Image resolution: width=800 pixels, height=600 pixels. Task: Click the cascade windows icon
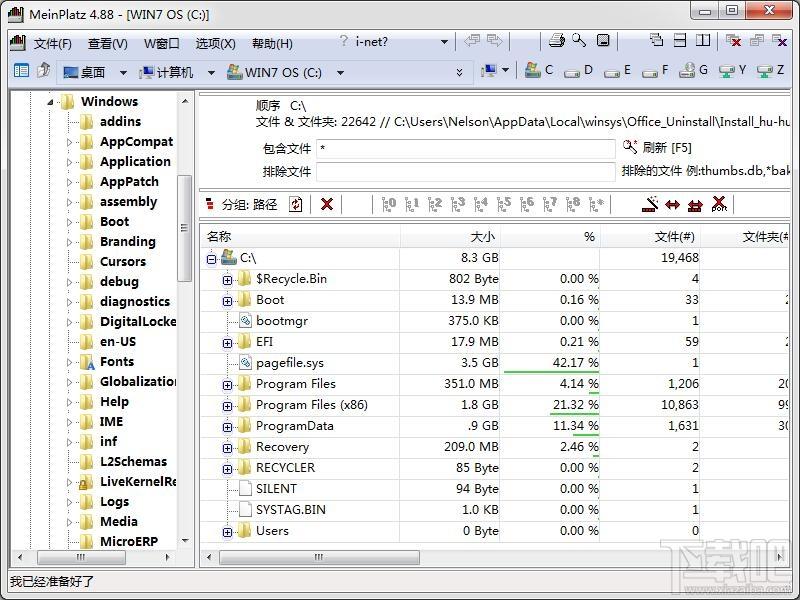tap(657, 40)
